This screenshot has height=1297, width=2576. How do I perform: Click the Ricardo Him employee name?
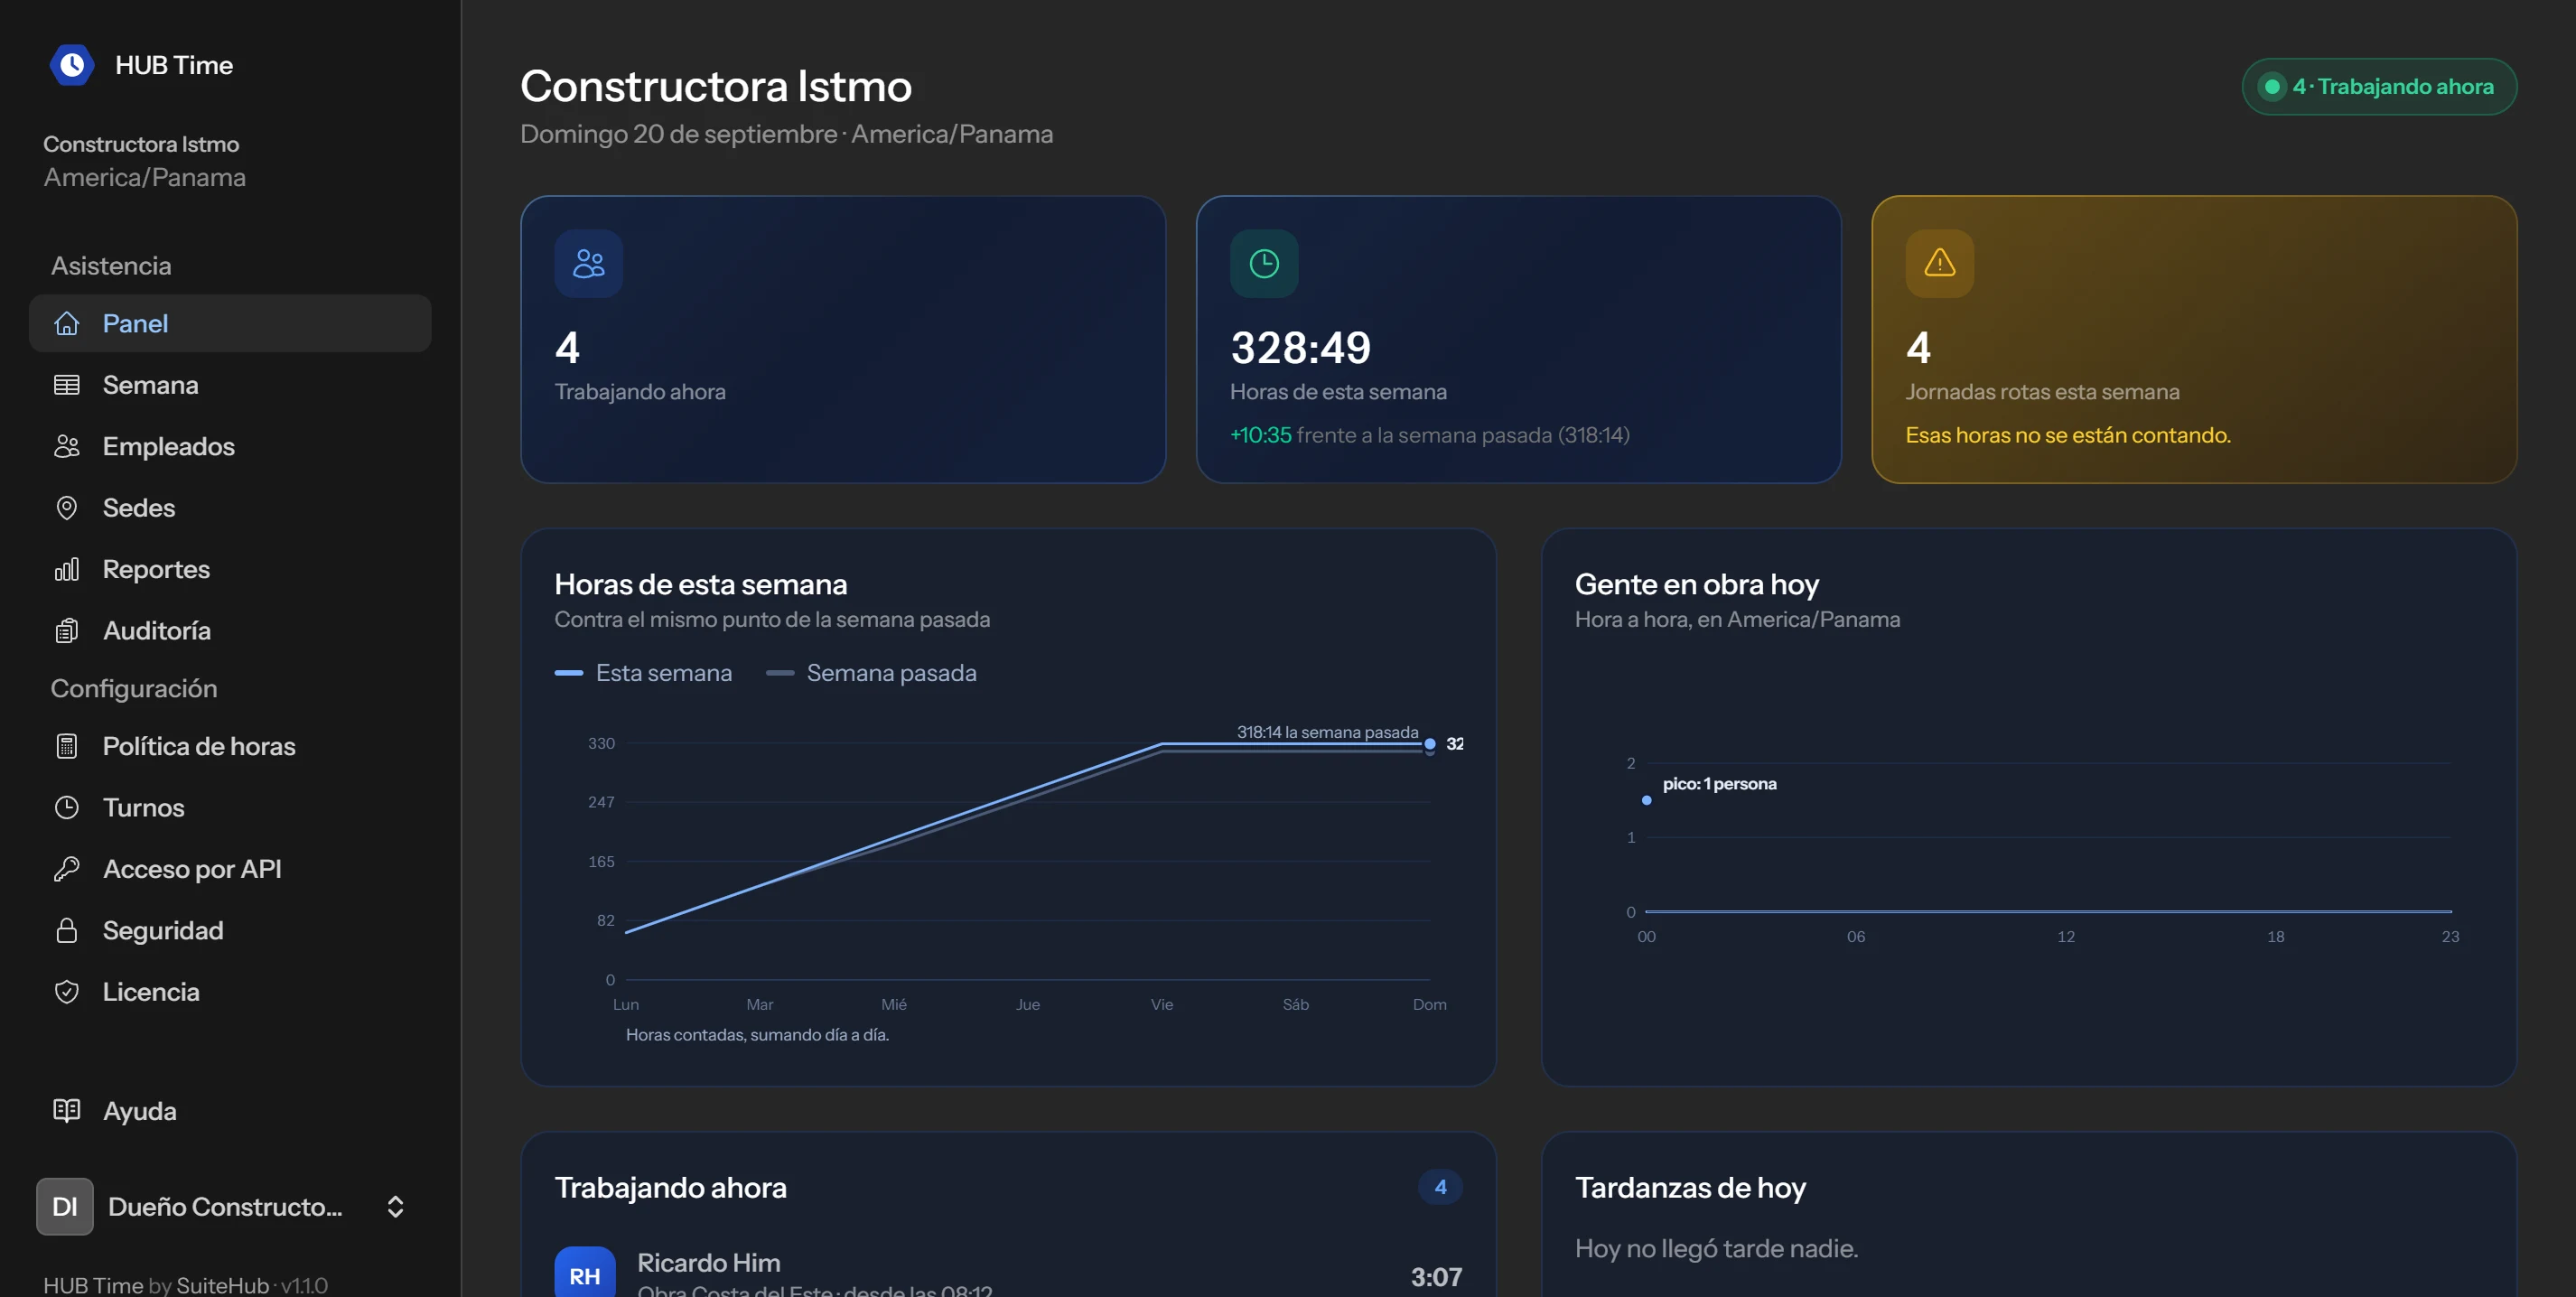(x=709, y=1263)
